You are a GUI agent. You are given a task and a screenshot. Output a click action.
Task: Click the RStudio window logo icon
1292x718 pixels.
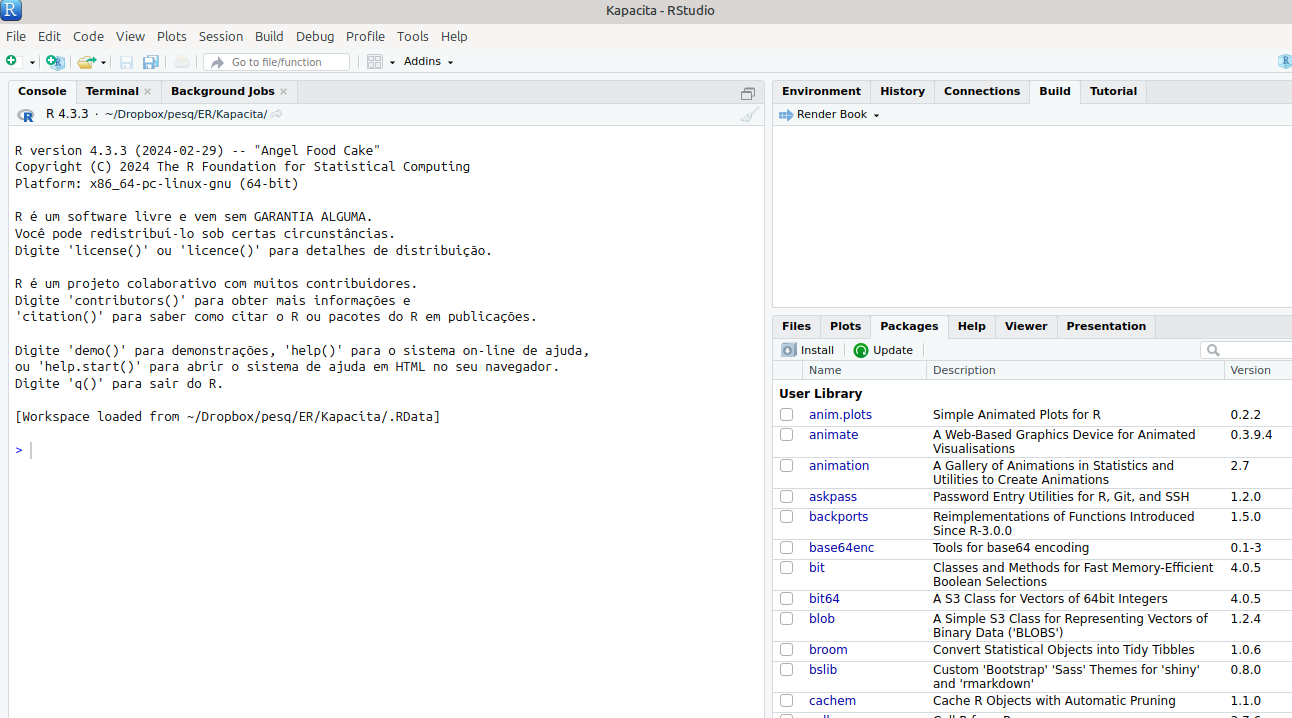[11, 11]
